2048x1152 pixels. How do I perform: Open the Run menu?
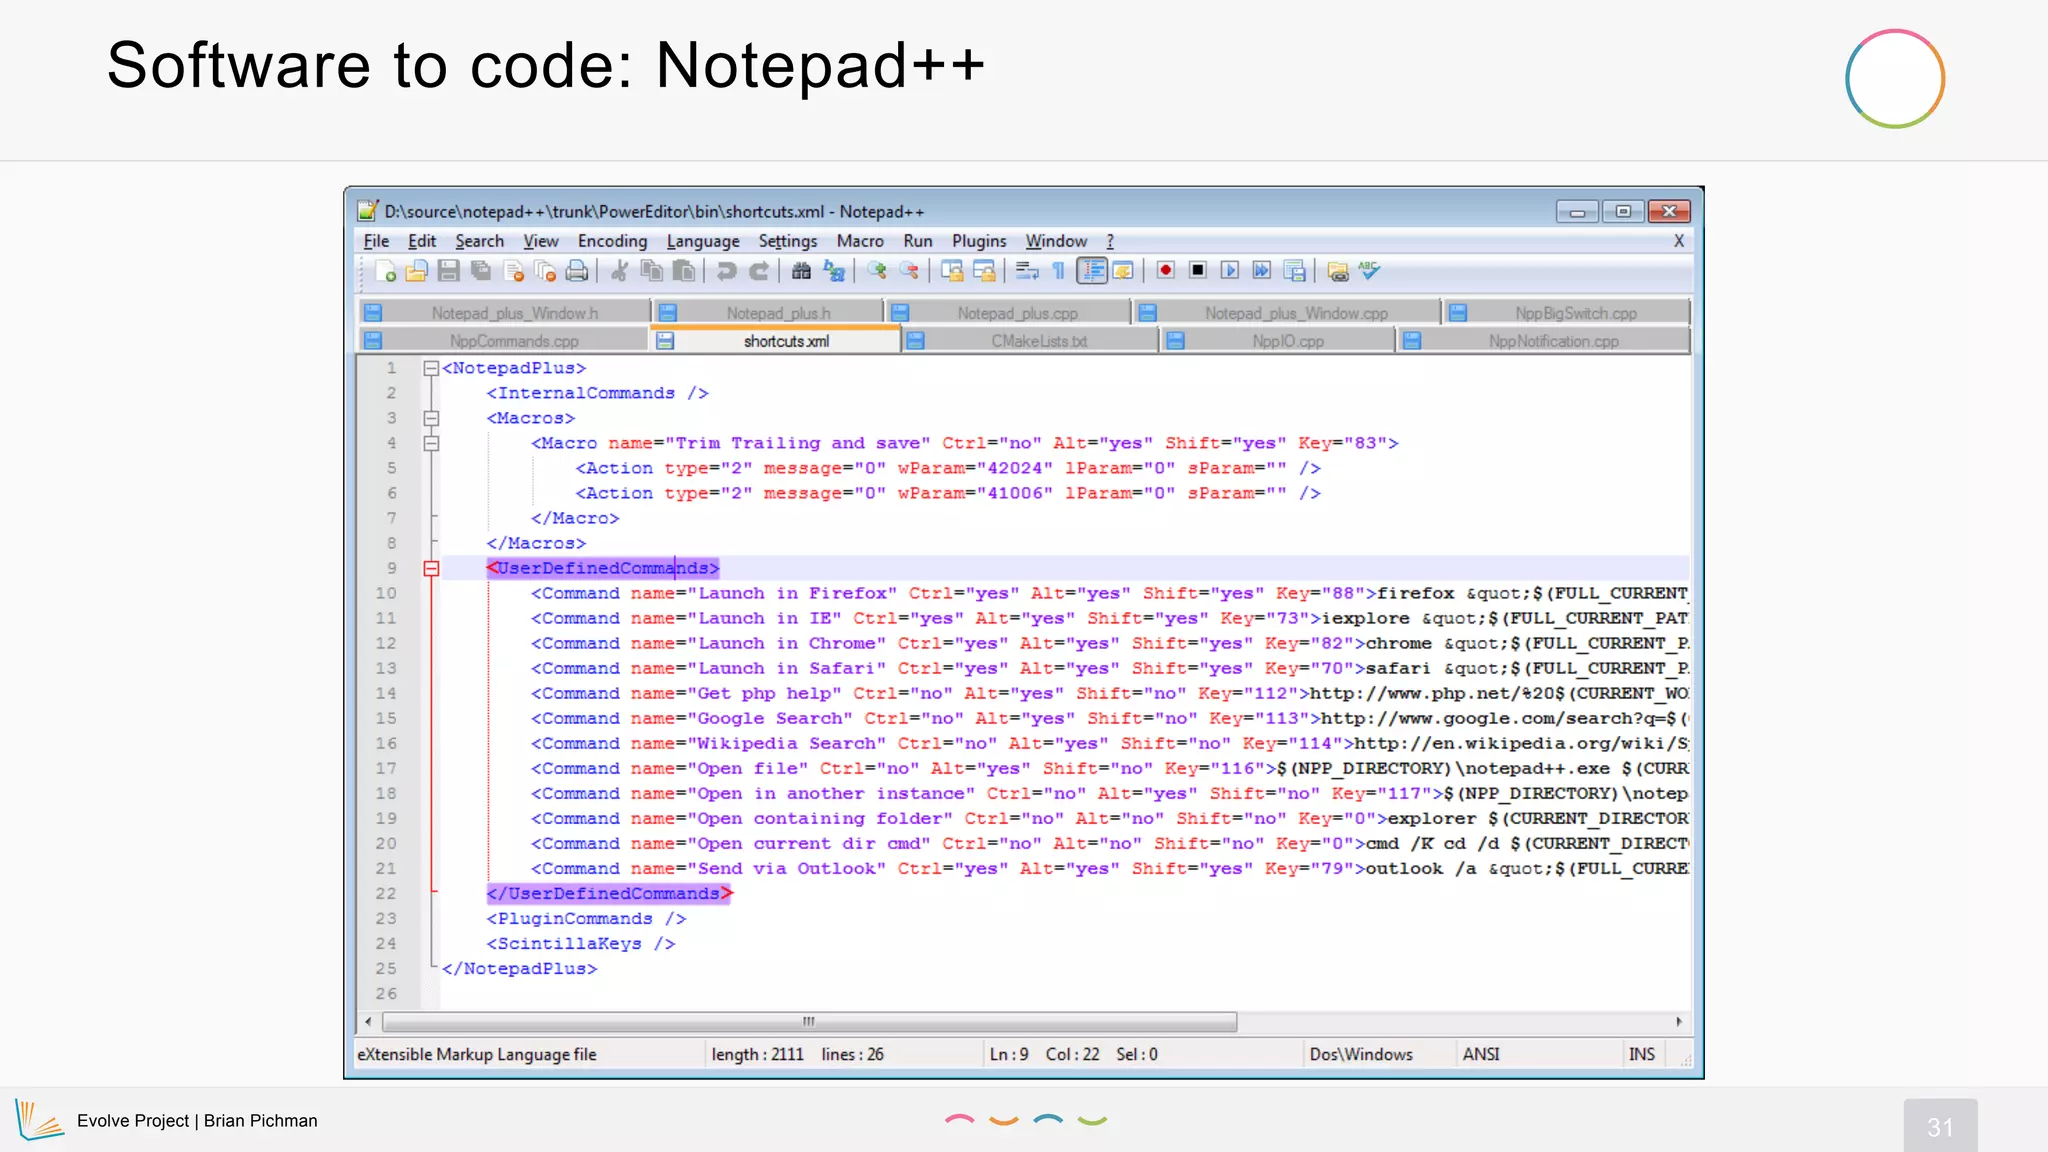pos(917,241)
